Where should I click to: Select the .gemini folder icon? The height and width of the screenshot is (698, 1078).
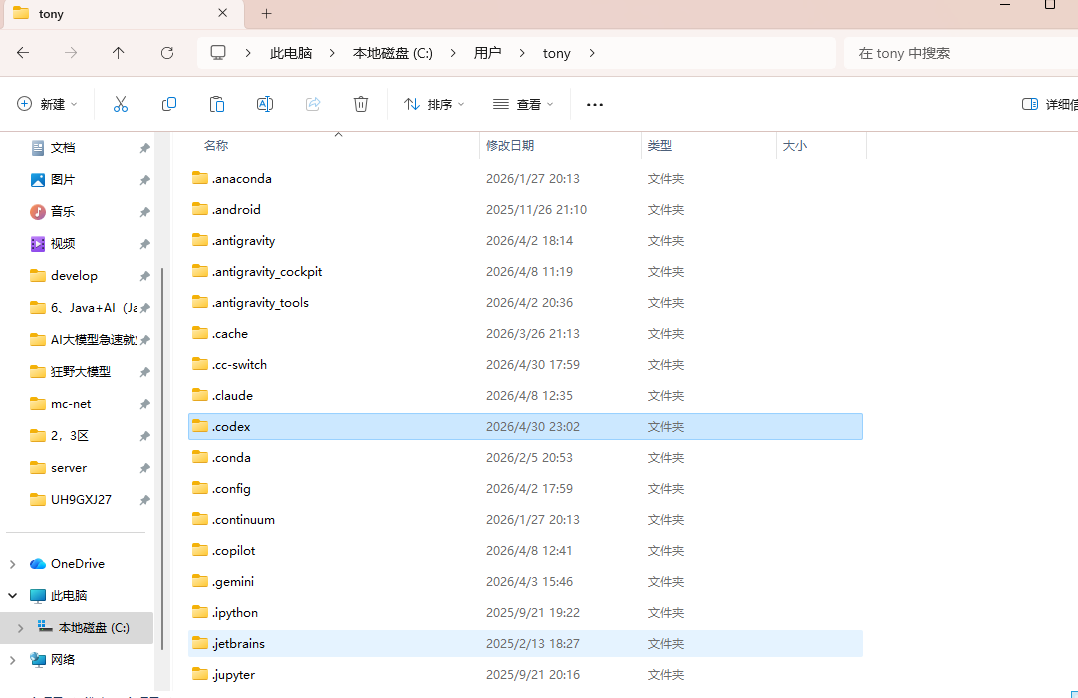(200, 581)
